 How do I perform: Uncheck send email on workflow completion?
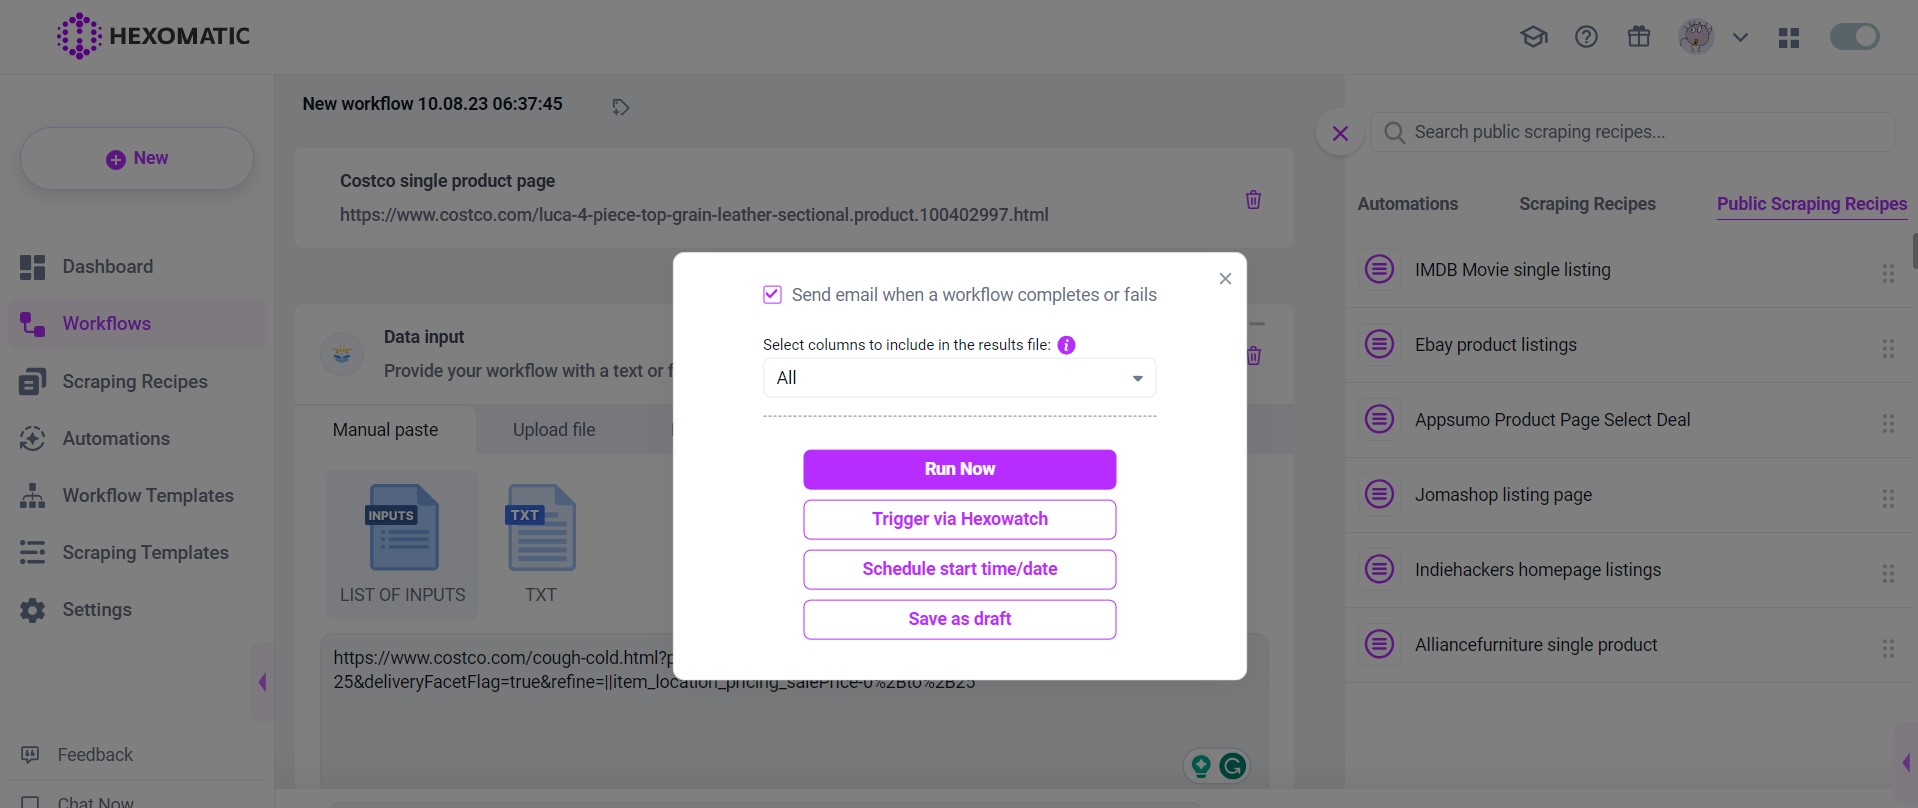772,294
